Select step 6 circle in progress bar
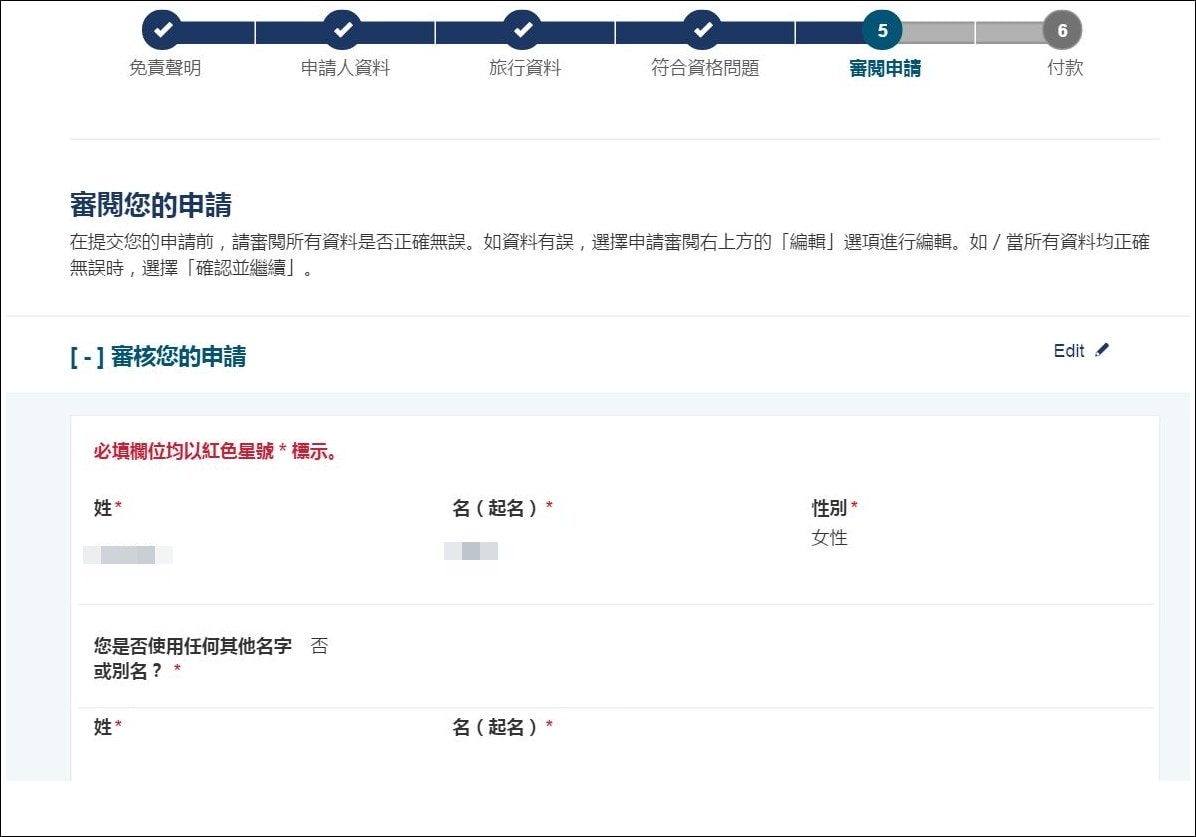This screenshot has height=837, width=1196. coord(1063,31)
